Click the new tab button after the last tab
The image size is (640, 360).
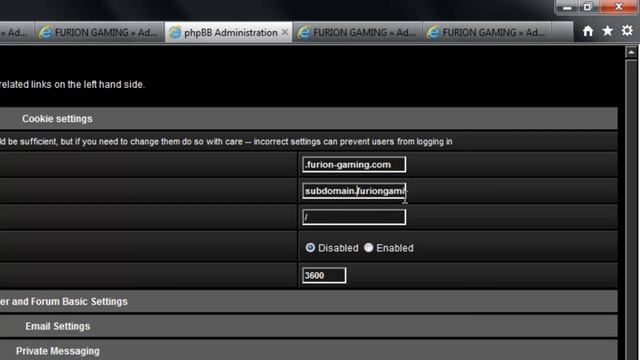(x=562, y=32)
